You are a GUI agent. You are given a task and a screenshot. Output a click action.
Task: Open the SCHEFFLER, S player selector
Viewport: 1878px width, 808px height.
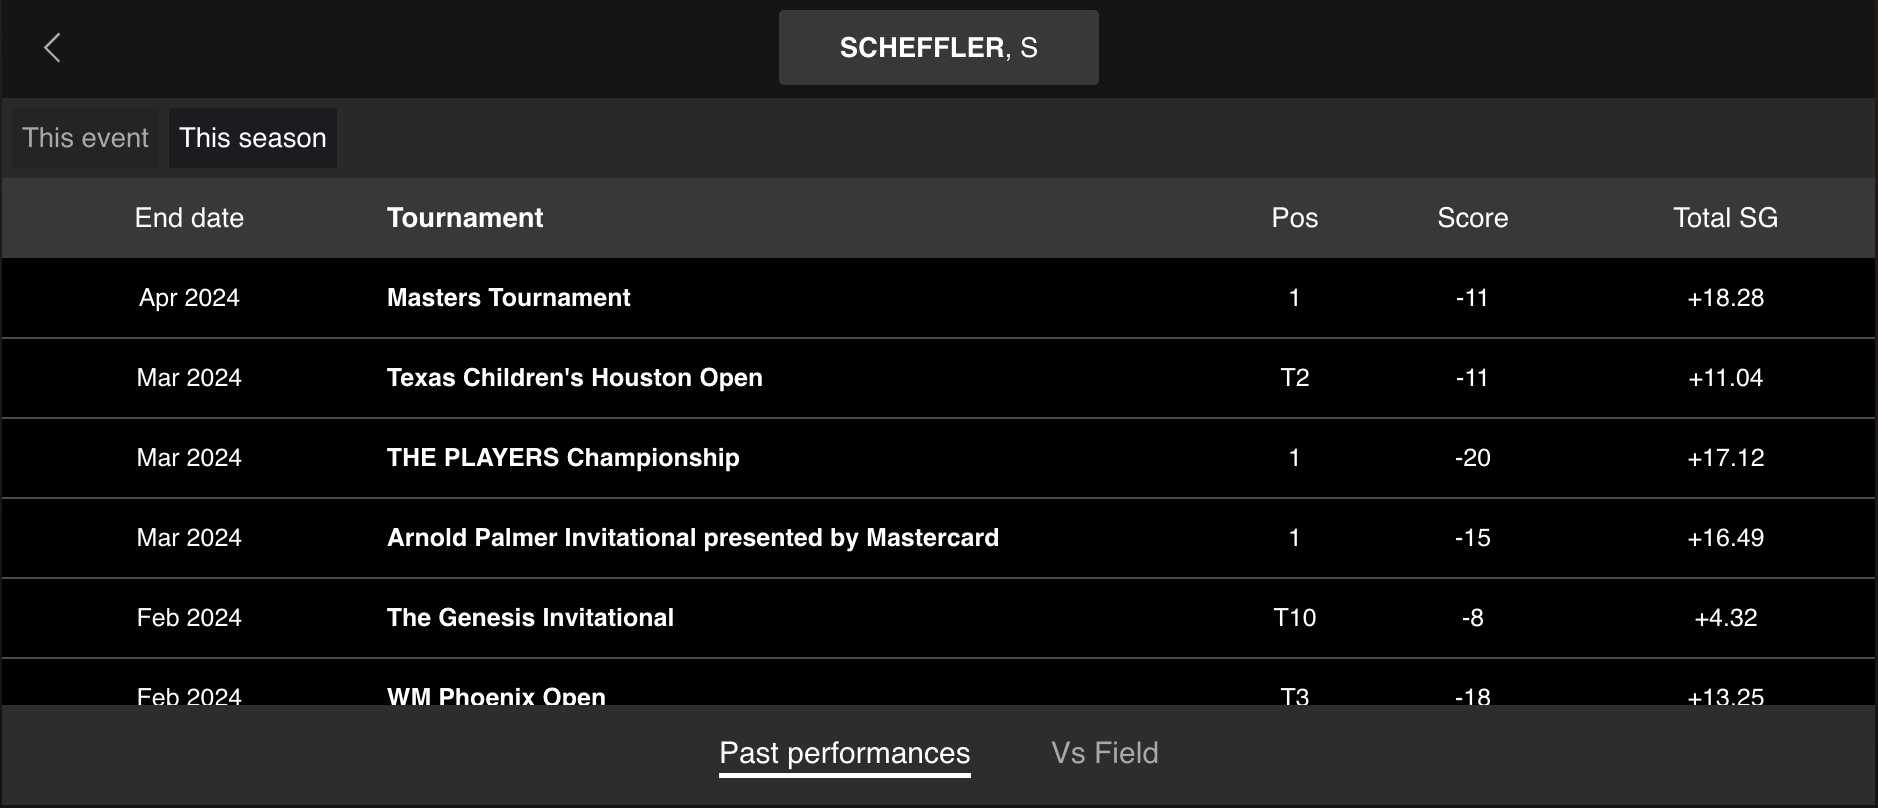[938, 48]
